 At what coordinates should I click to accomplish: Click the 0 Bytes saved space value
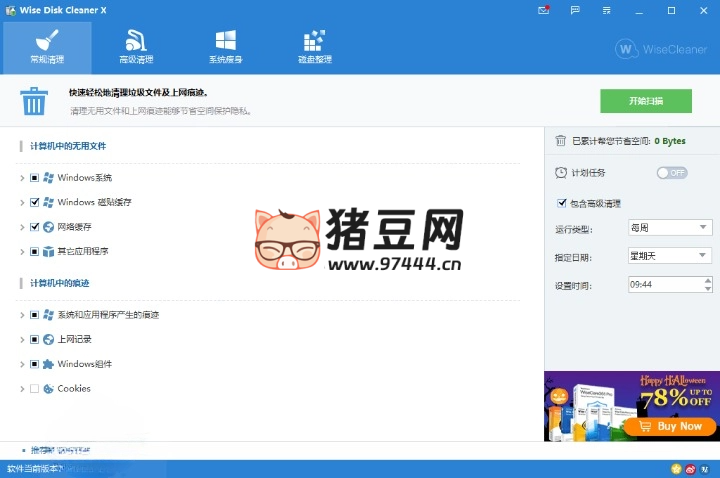(x=670, y=141)
